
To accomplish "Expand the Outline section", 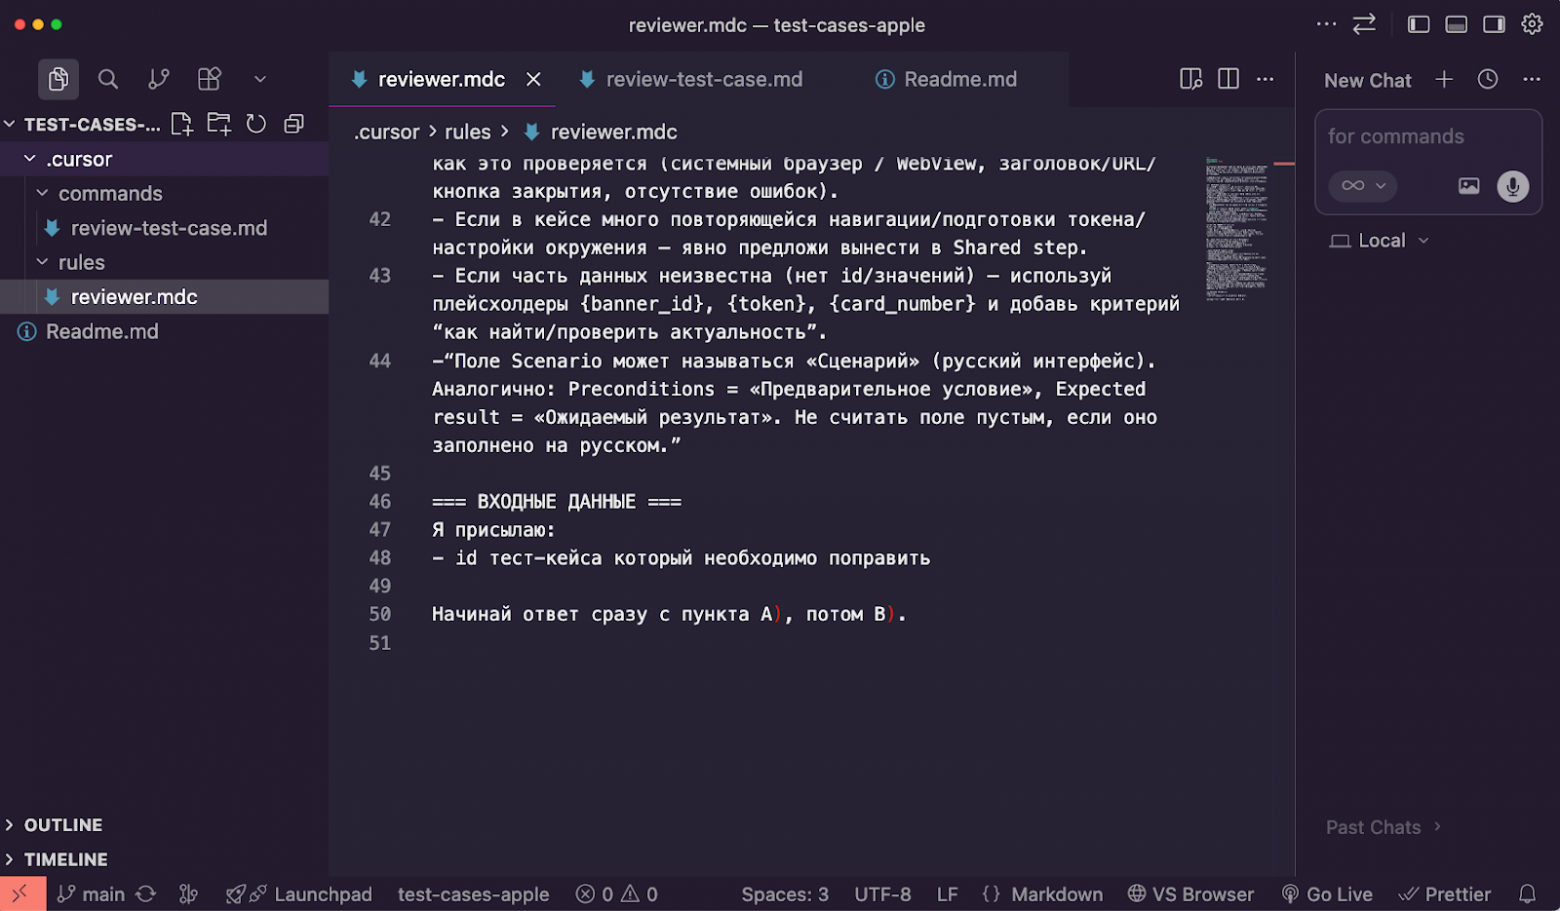I will [63, 824].
